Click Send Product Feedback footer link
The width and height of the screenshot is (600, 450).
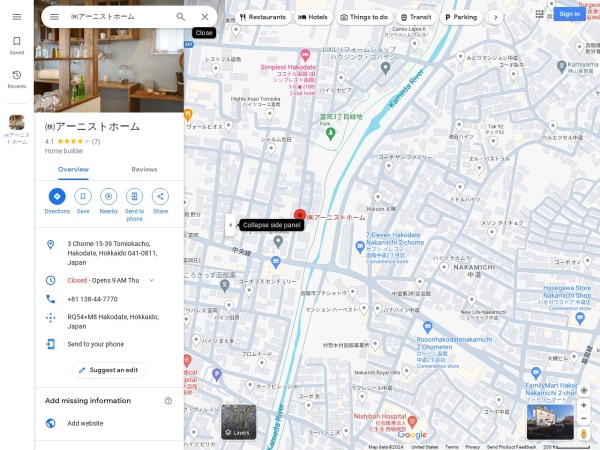511,447
